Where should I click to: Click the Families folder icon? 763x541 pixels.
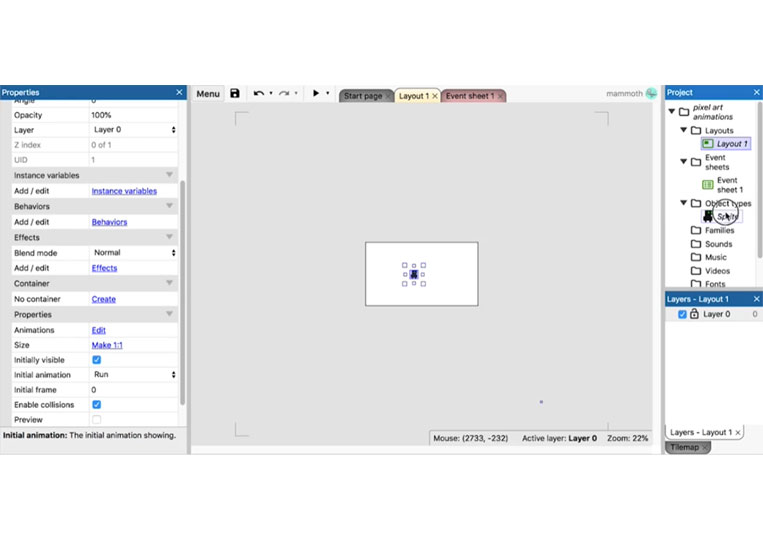[696, 230]
